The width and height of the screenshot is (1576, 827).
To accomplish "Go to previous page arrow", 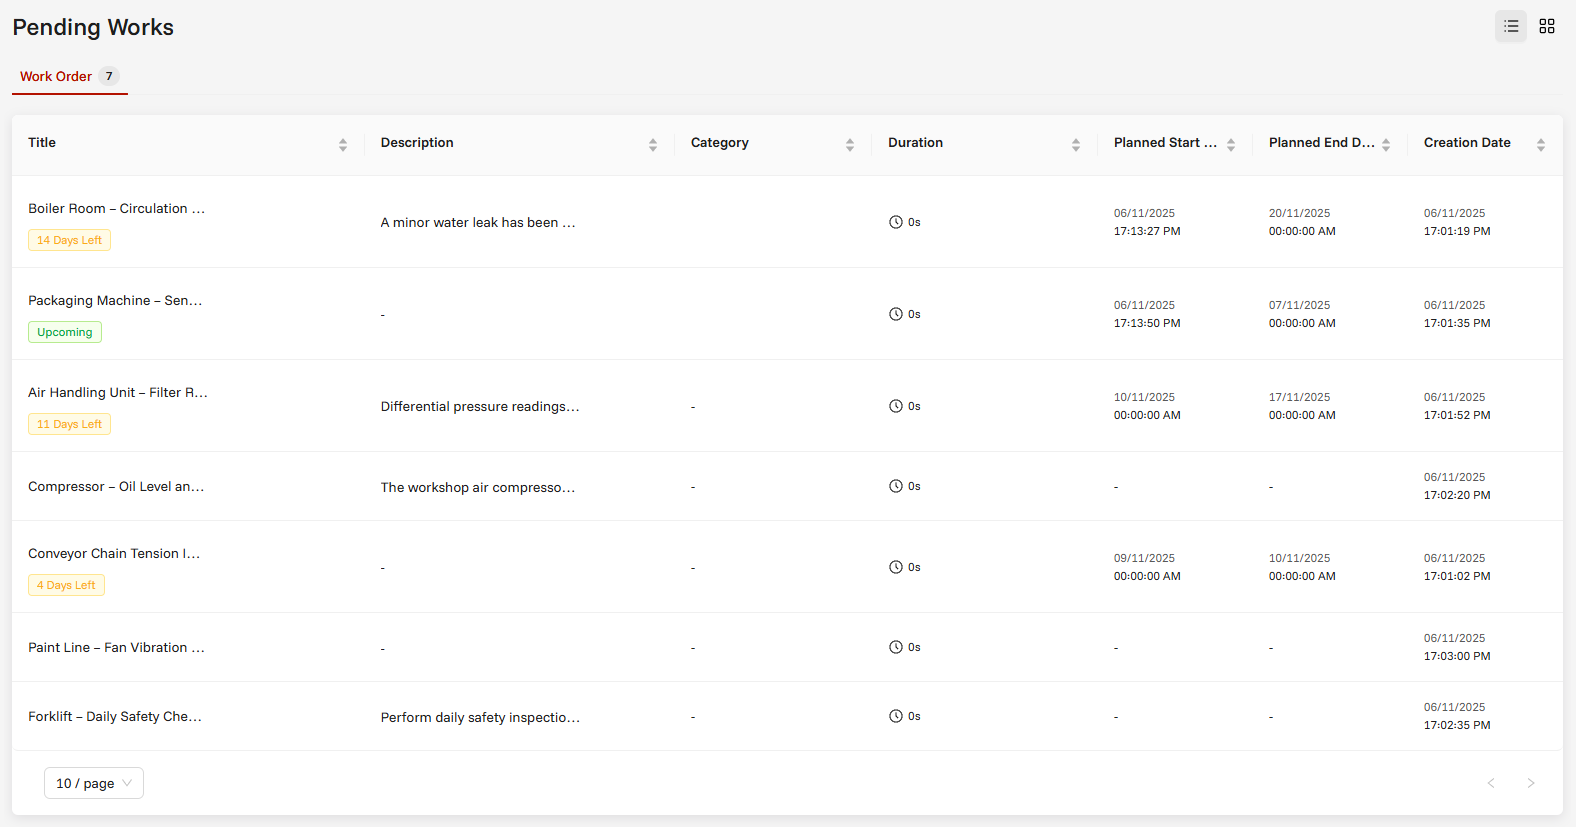I will point(1491,783).
